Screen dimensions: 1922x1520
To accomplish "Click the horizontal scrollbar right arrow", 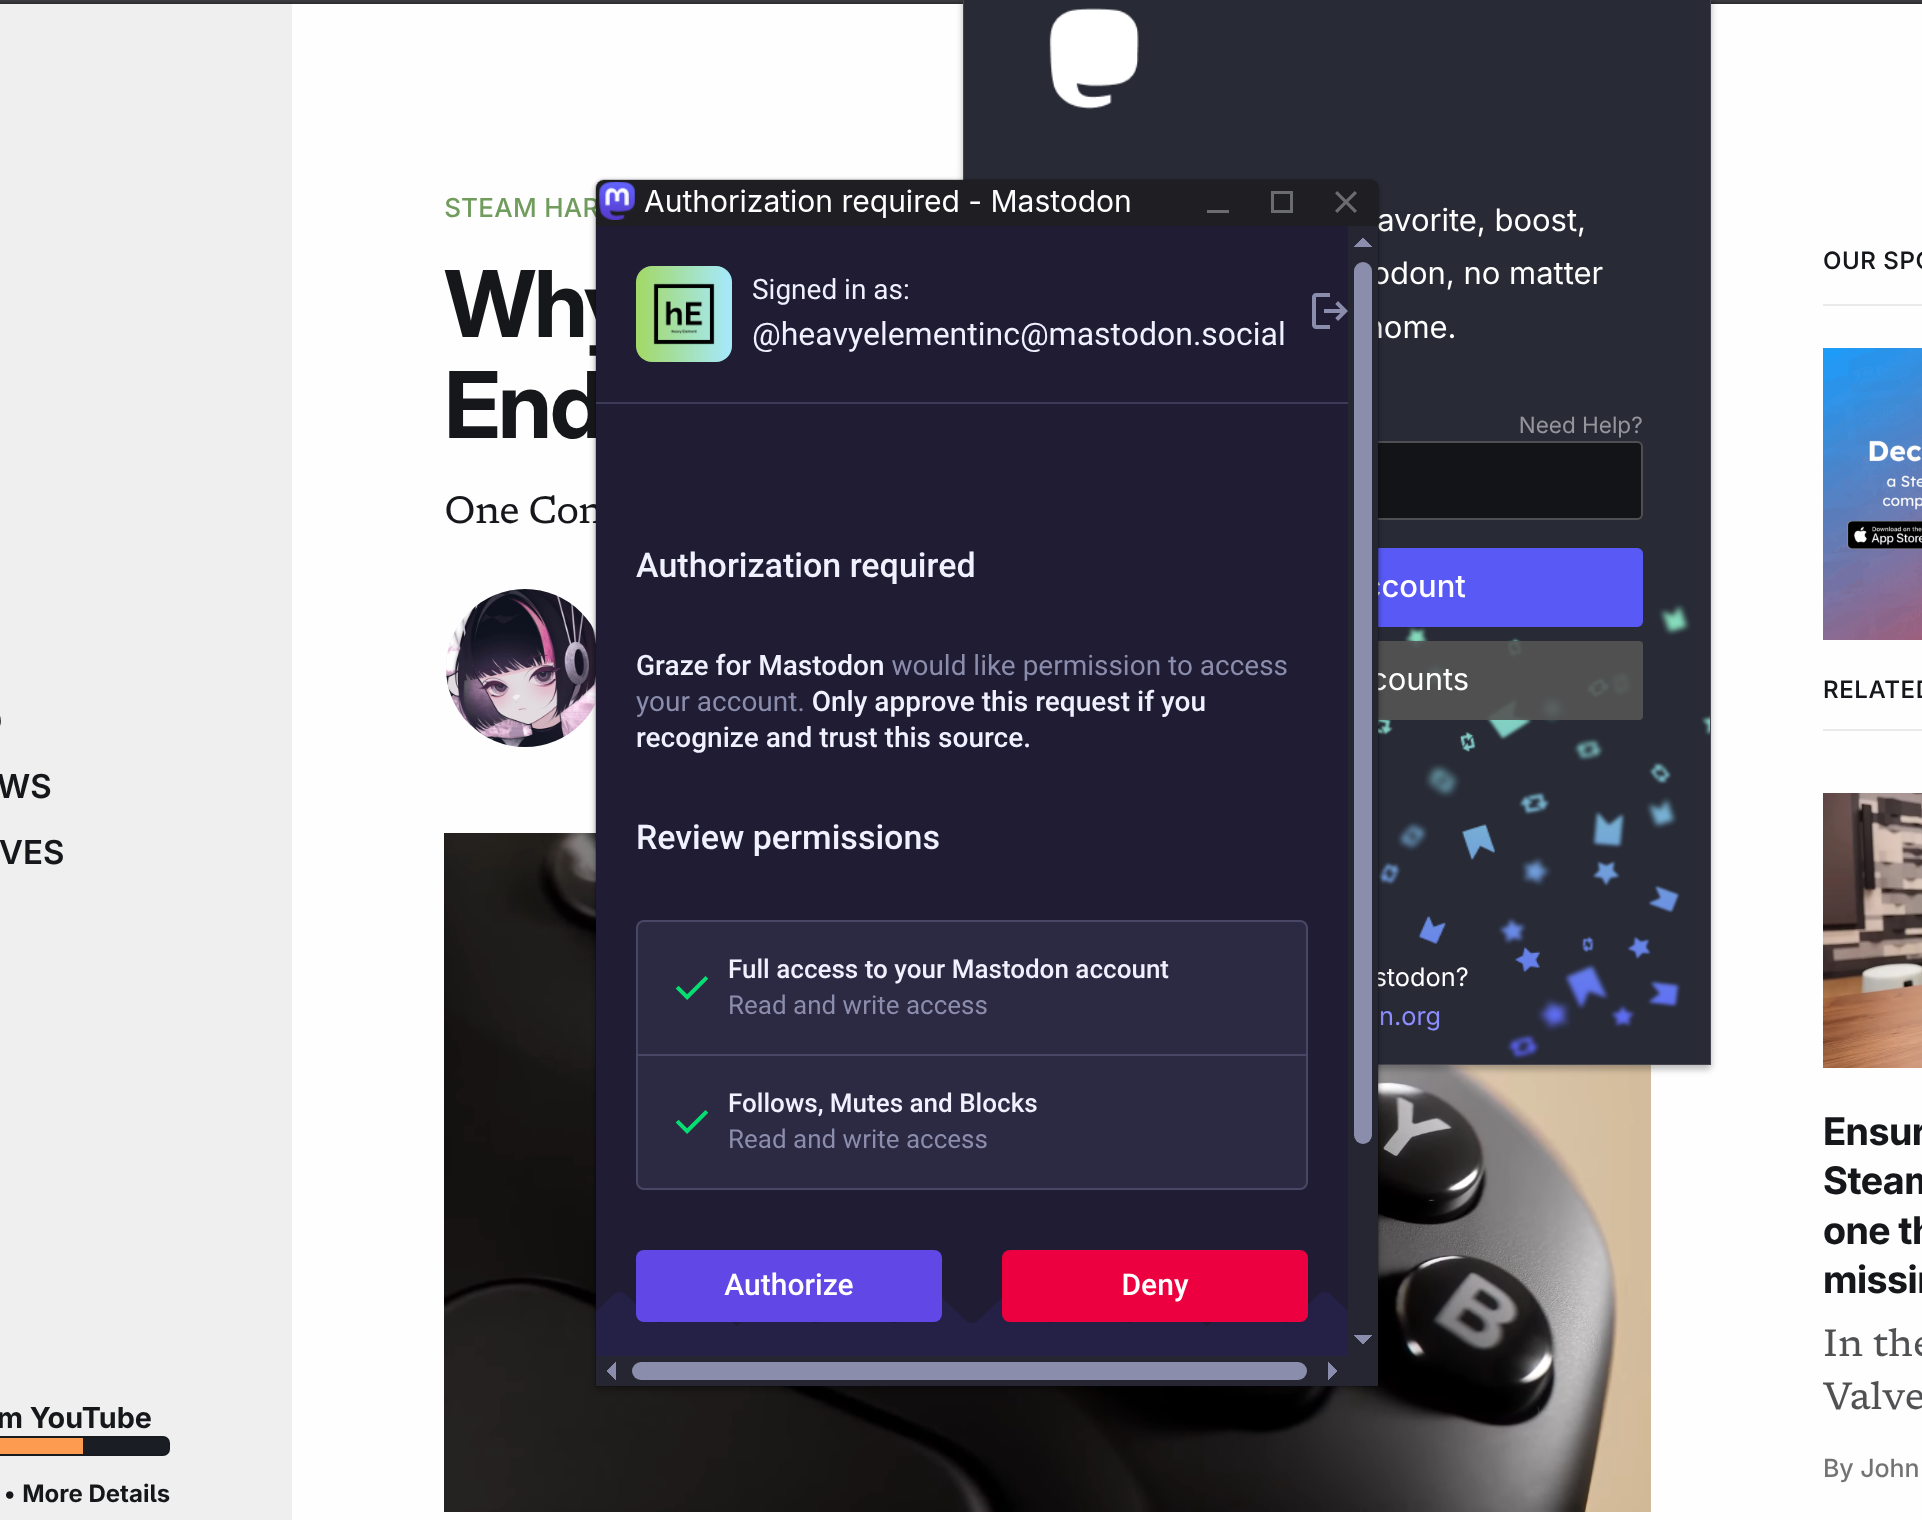I will [1332, 1371].
